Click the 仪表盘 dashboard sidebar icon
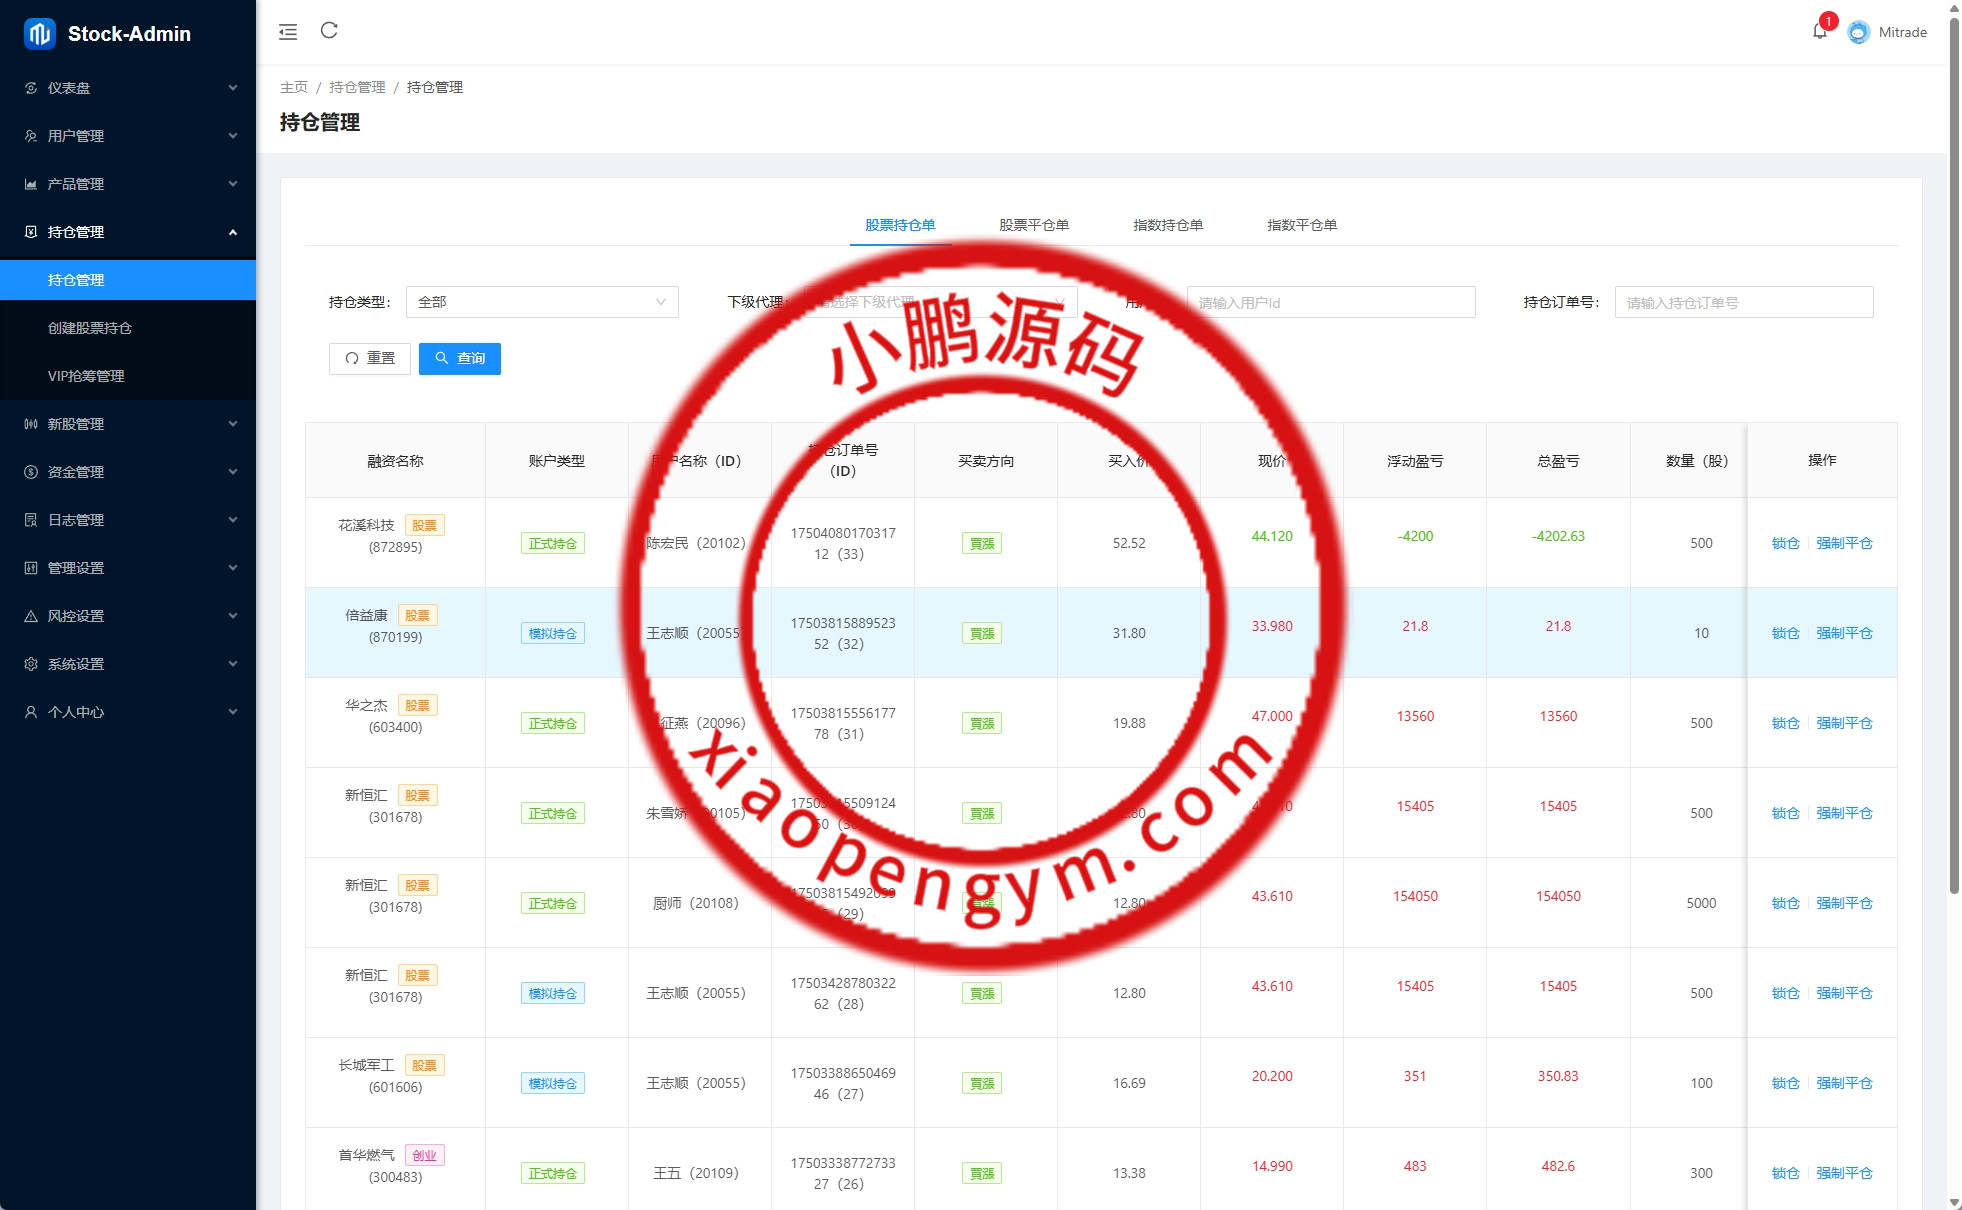This screenshot has width=1962, height=1210. click(x=31, y=88)
